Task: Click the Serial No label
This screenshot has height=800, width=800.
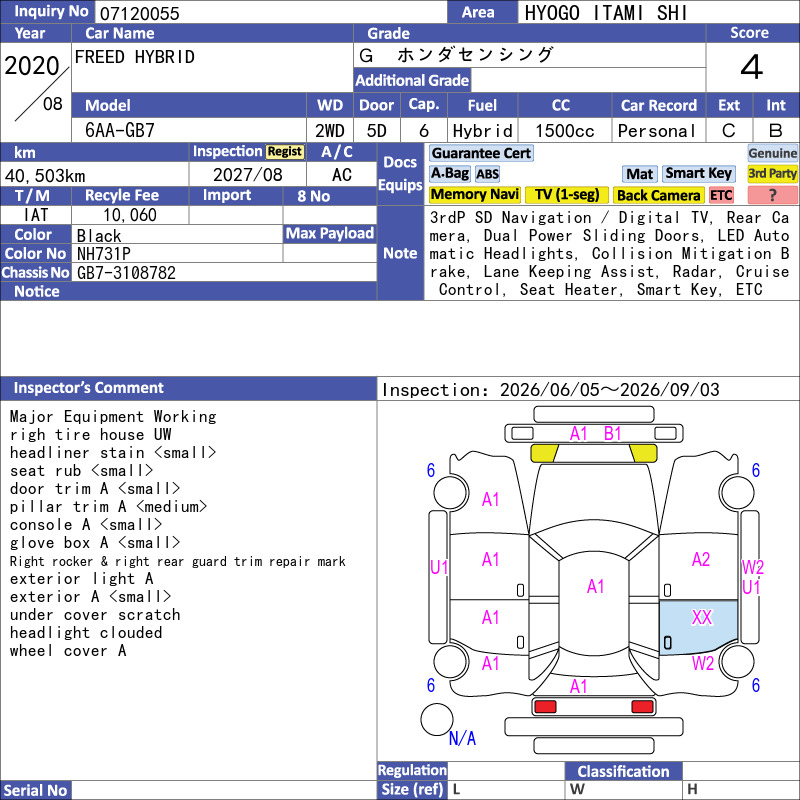Action: tap(35, 790)
